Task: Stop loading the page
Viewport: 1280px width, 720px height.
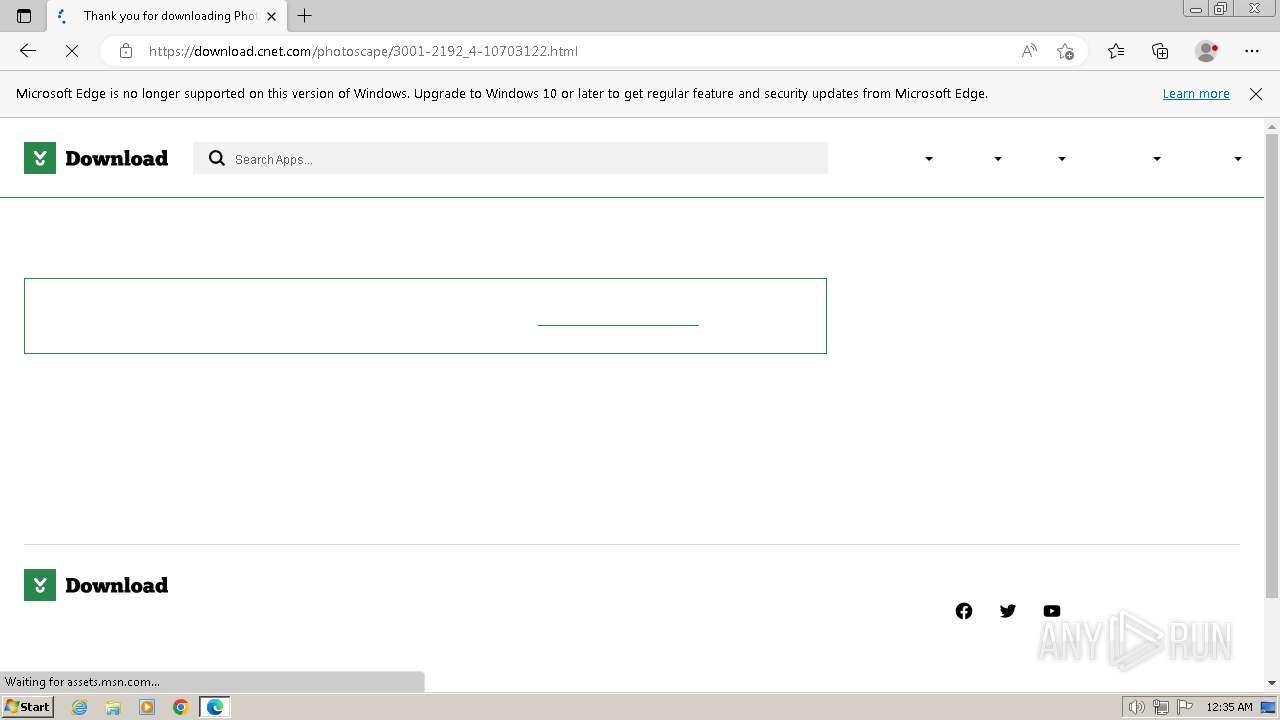Action: click(x=72, y=51)
